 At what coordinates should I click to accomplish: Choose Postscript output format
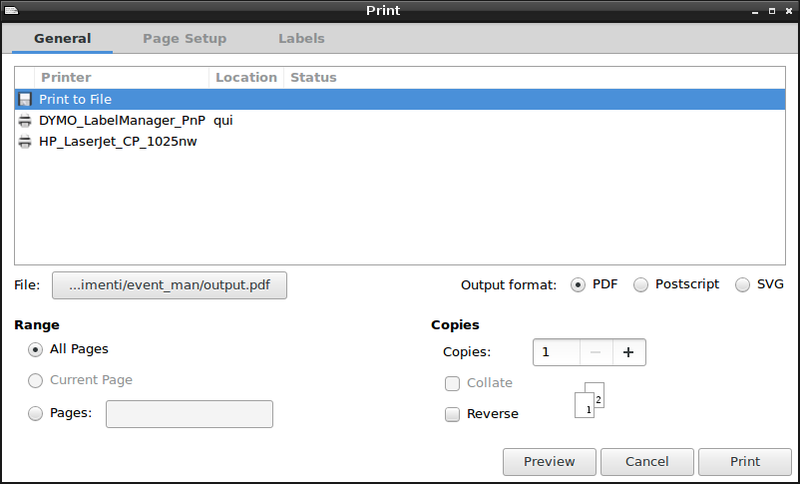pos(641,285)
